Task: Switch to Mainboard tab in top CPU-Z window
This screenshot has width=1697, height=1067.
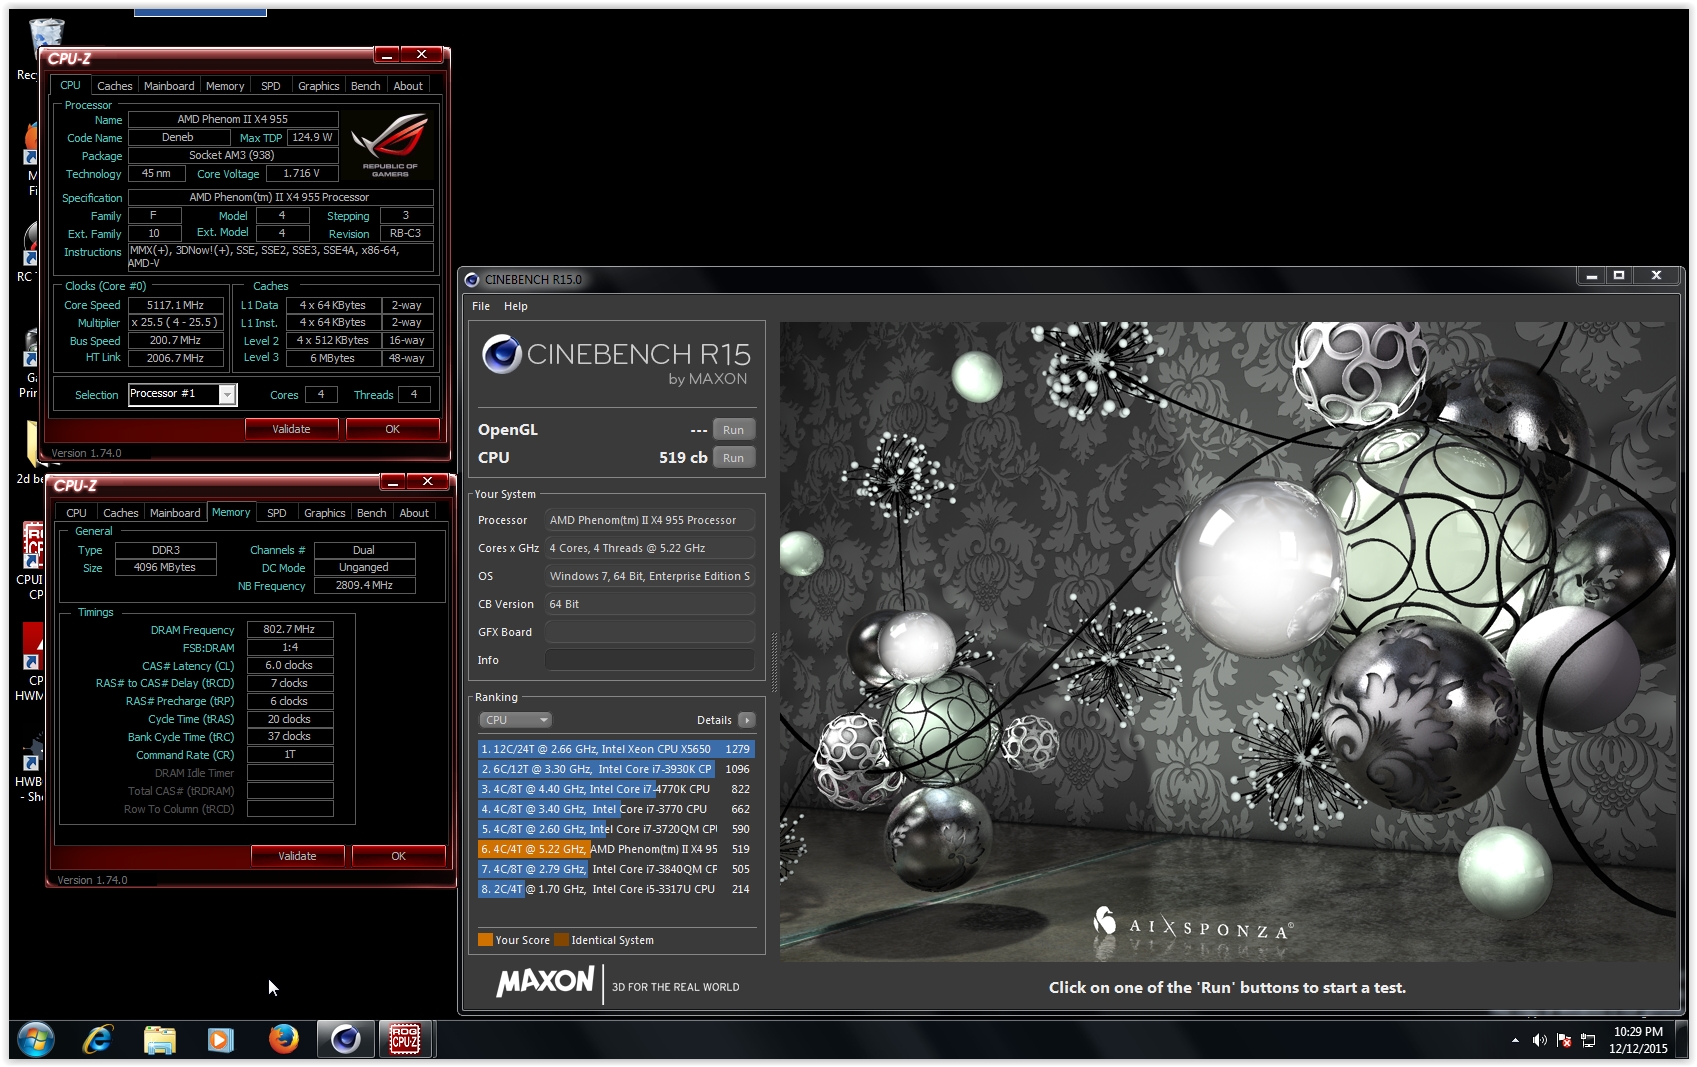Action: point(169,86)
